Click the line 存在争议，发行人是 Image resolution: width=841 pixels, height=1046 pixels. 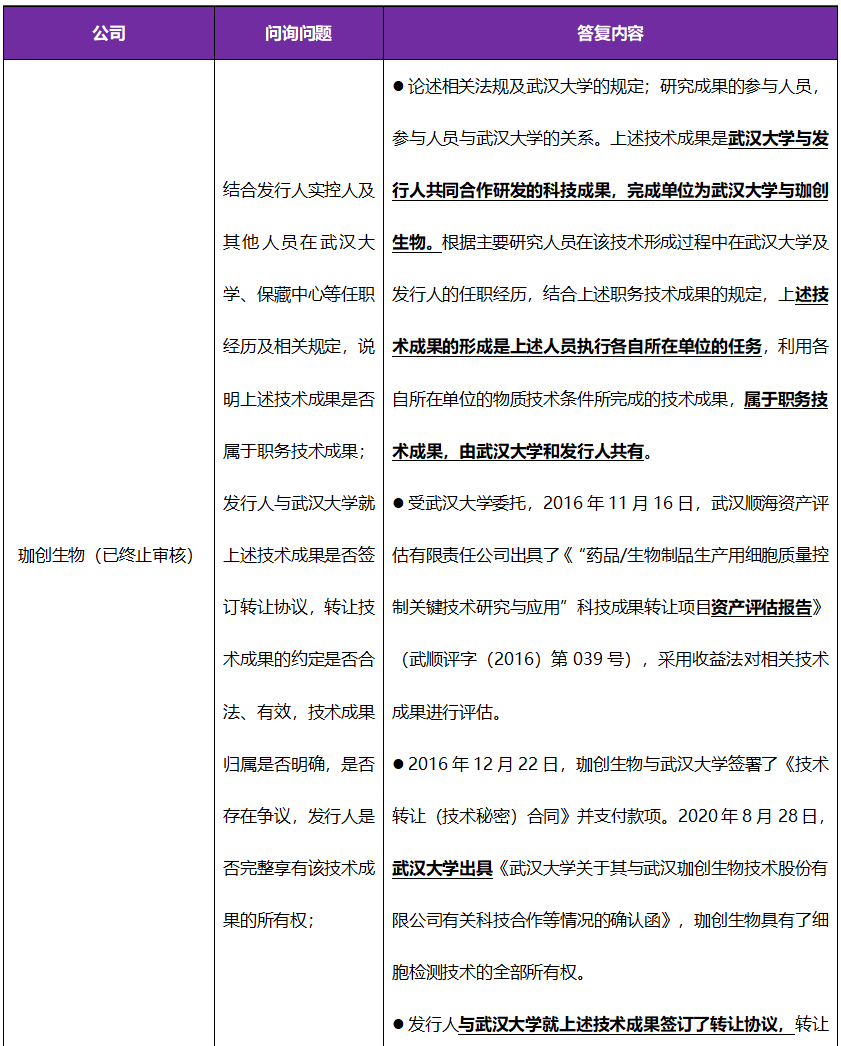click(x=299, y=816)
